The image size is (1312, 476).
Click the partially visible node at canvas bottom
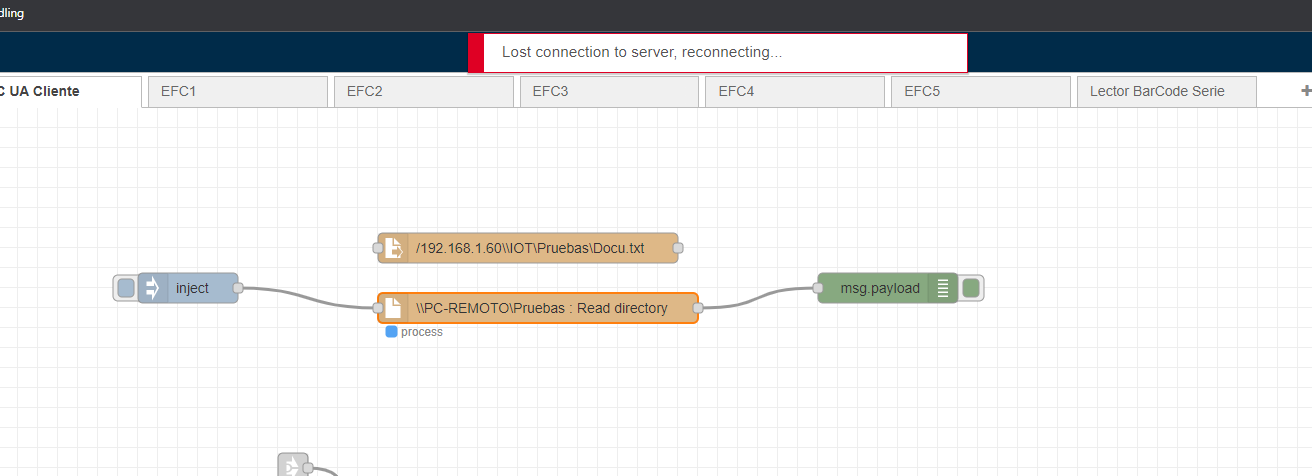[292, 467]
